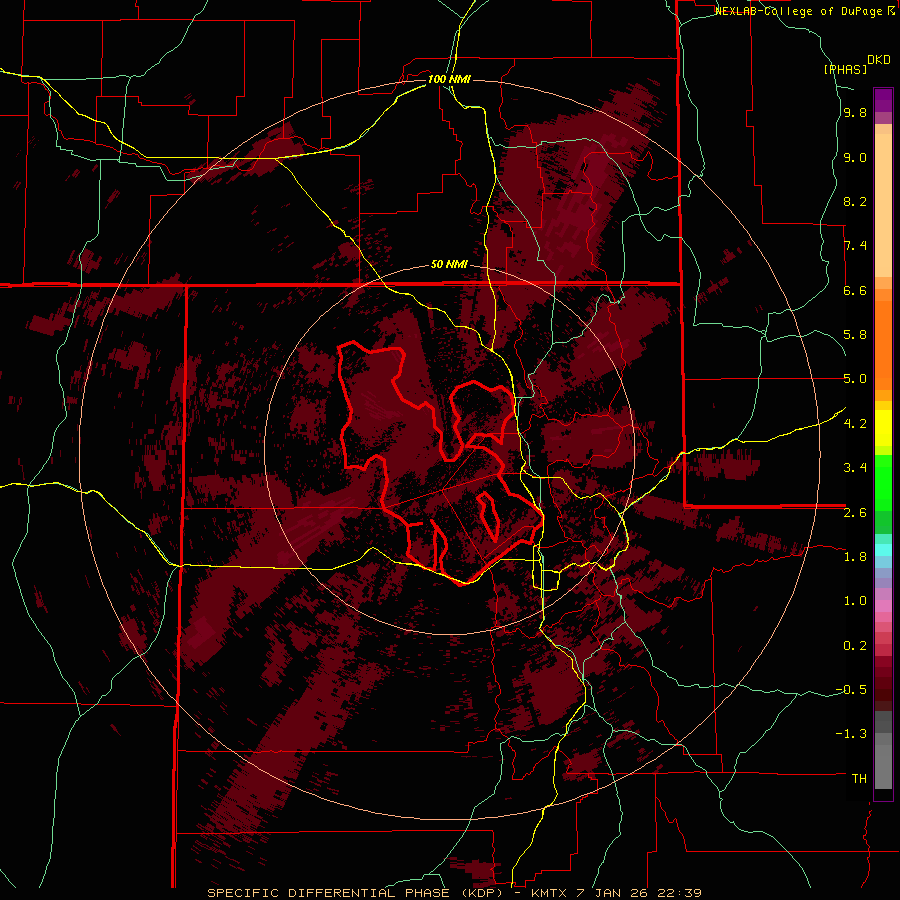
Task: Click the 6.6 scale value
Action: click(855, 290)
